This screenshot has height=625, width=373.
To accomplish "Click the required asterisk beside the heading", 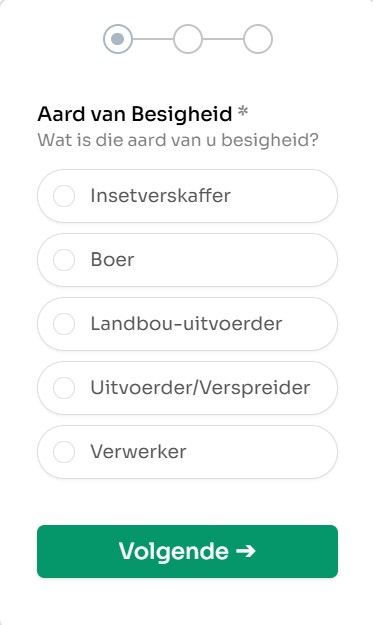I will pos(243,112).
